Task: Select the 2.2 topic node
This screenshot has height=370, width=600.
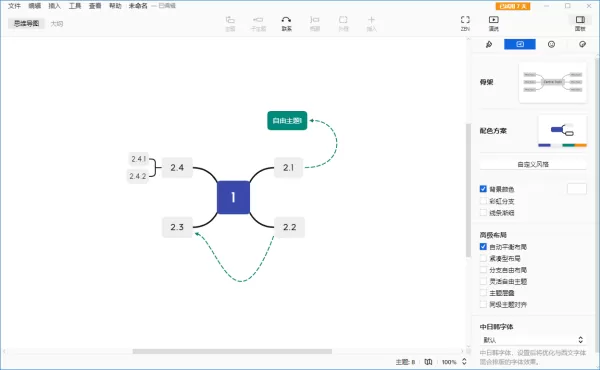Action: point(289,227)
